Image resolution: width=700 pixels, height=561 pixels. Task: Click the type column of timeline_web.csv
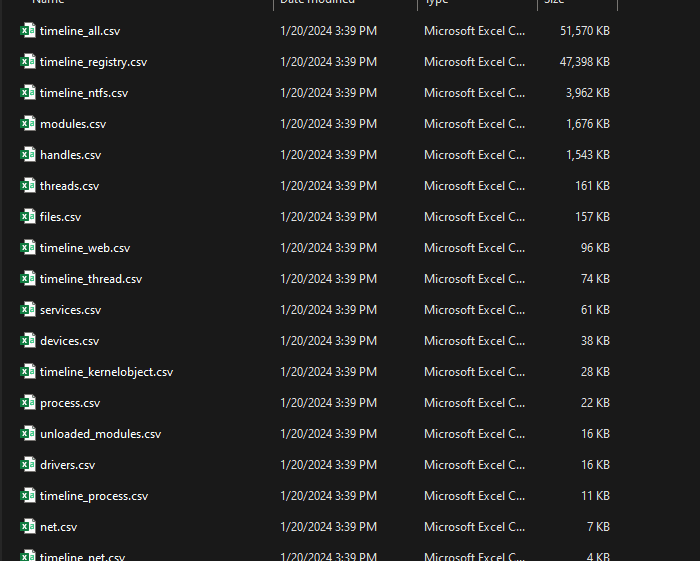(x=475, y=248)
